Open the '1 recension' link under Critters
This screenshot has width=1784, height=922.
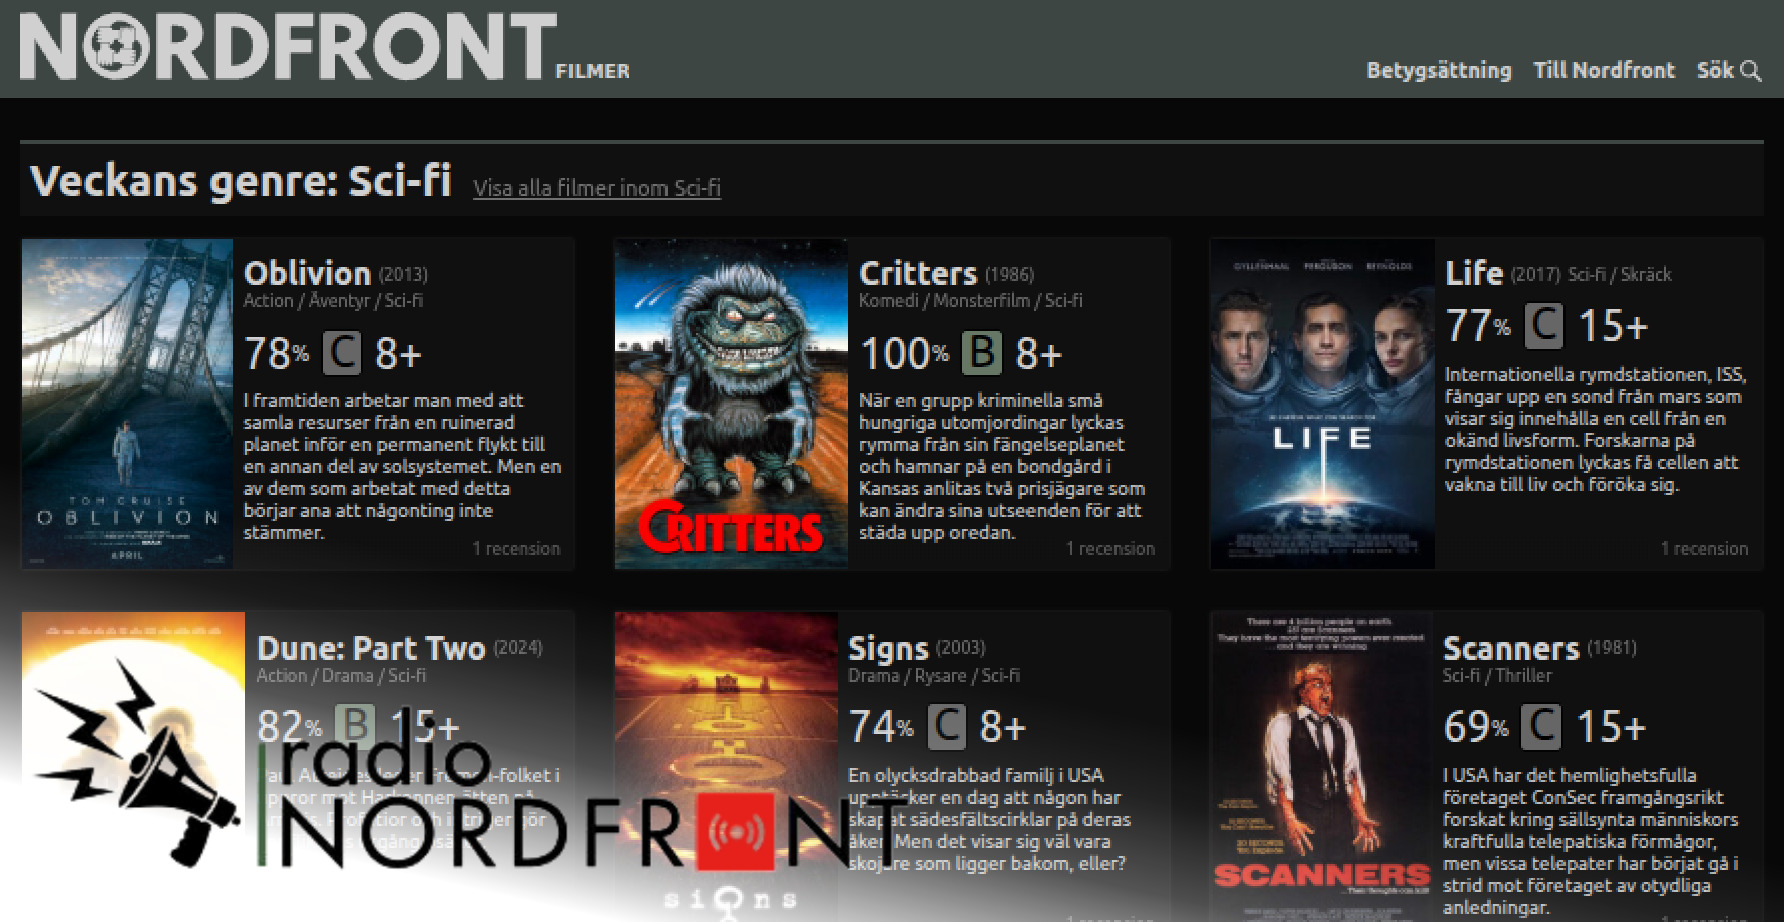point(1110,548)
